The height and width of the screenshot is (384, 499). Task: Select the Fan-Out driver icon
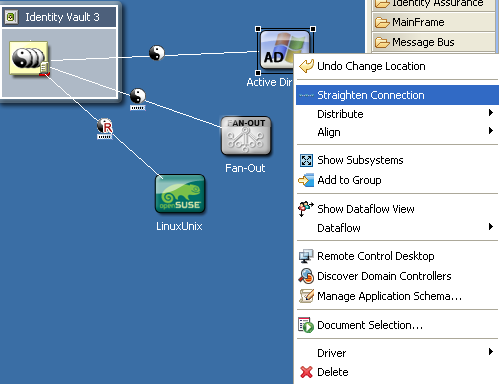[x=246, y=136]
